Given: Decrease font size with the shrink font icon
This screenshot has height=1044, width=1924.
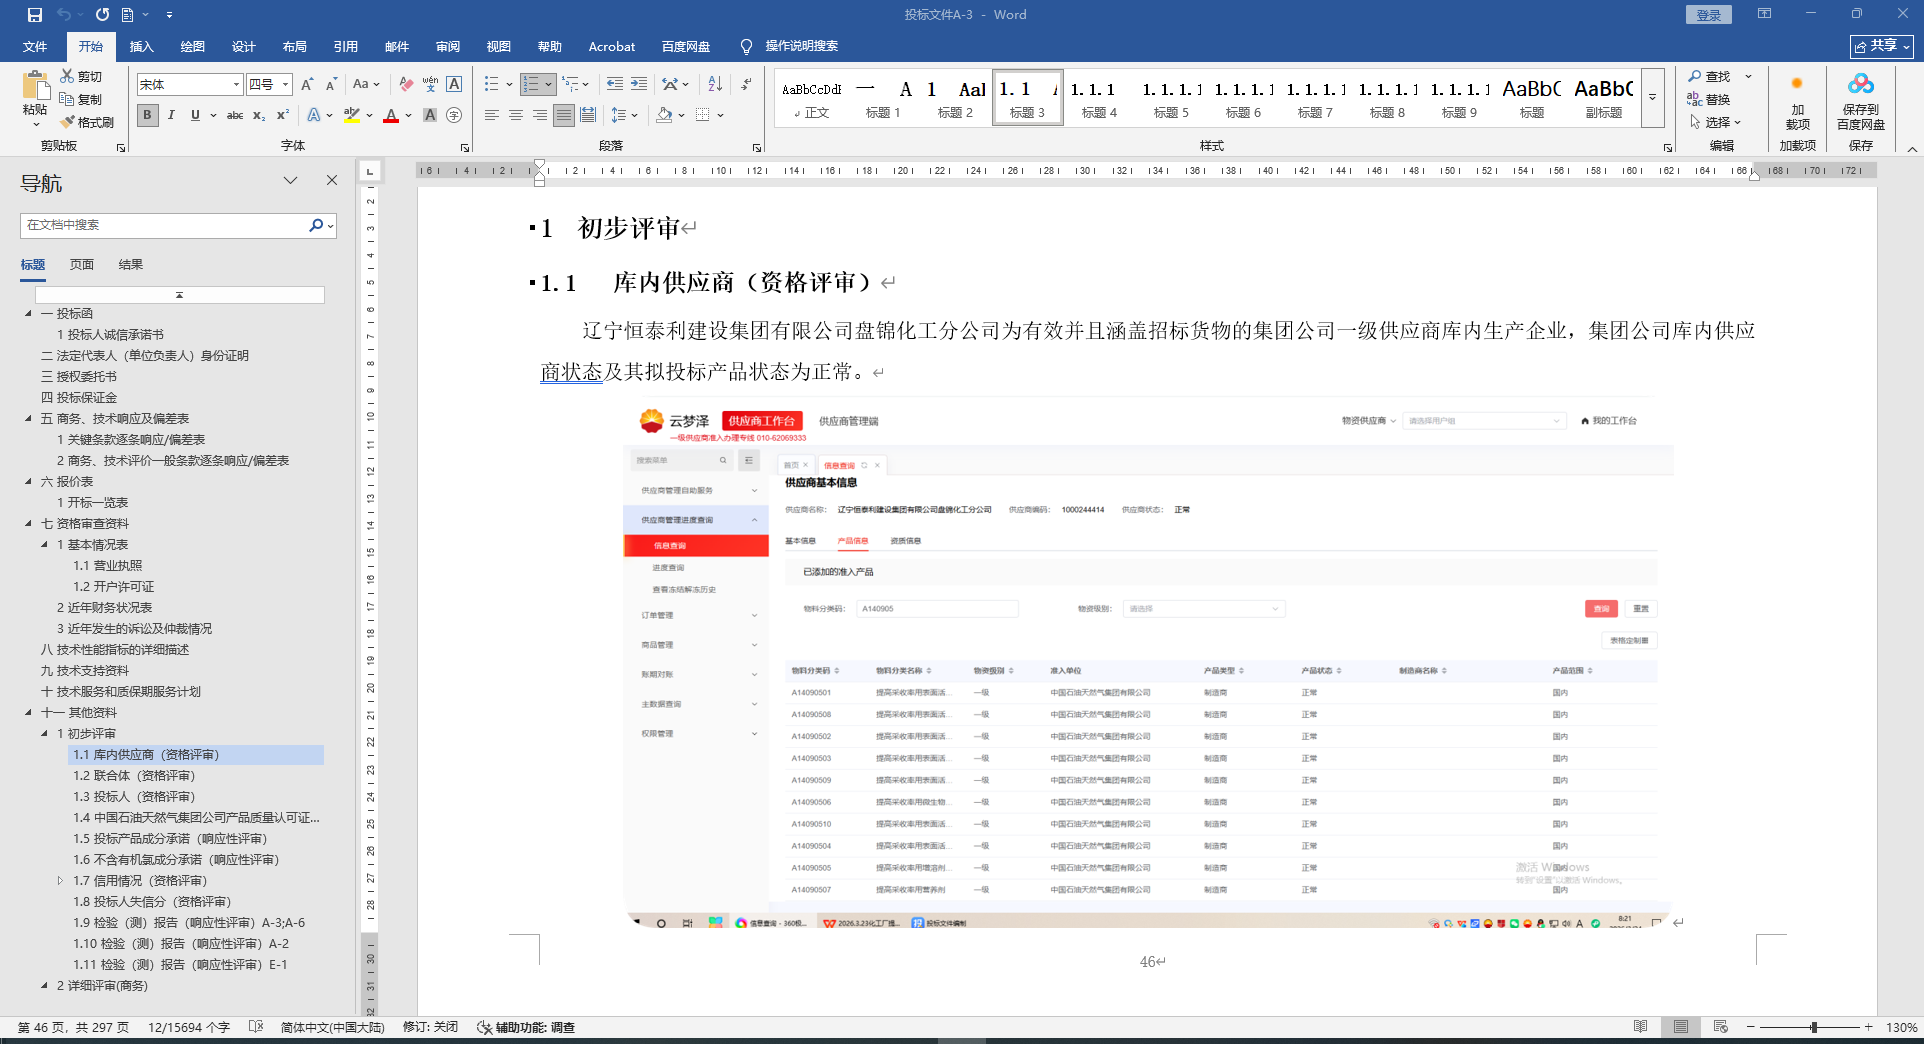Looking at the screenshot, I should point(331,84).
